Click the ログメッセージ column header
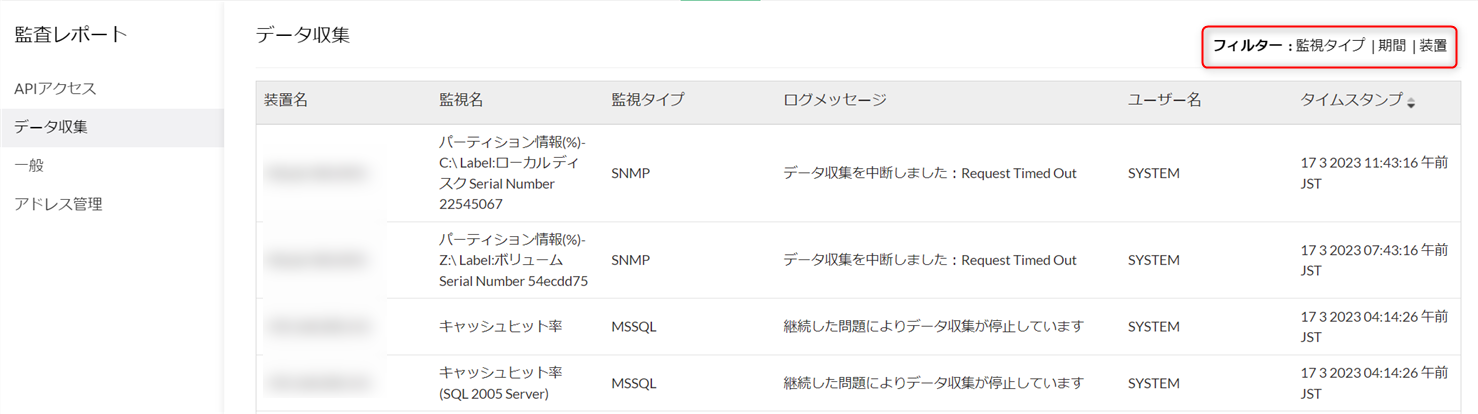The image size is (1478, 414). pyautogui.click(x=835, y=100)
